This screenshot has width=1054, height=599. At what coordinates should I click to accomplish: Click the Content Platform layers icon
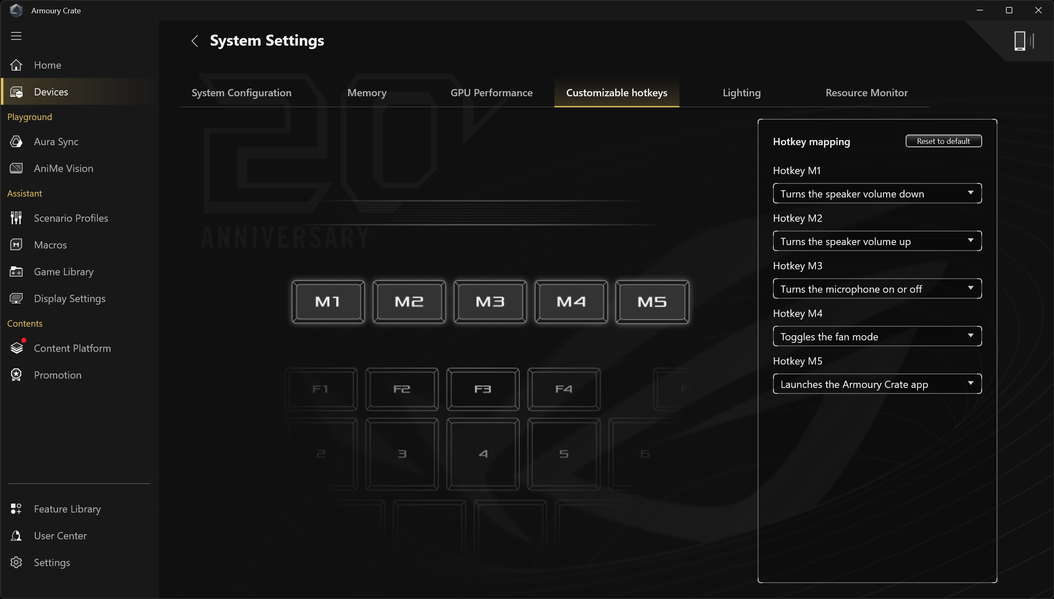click(x=16, y=348)
